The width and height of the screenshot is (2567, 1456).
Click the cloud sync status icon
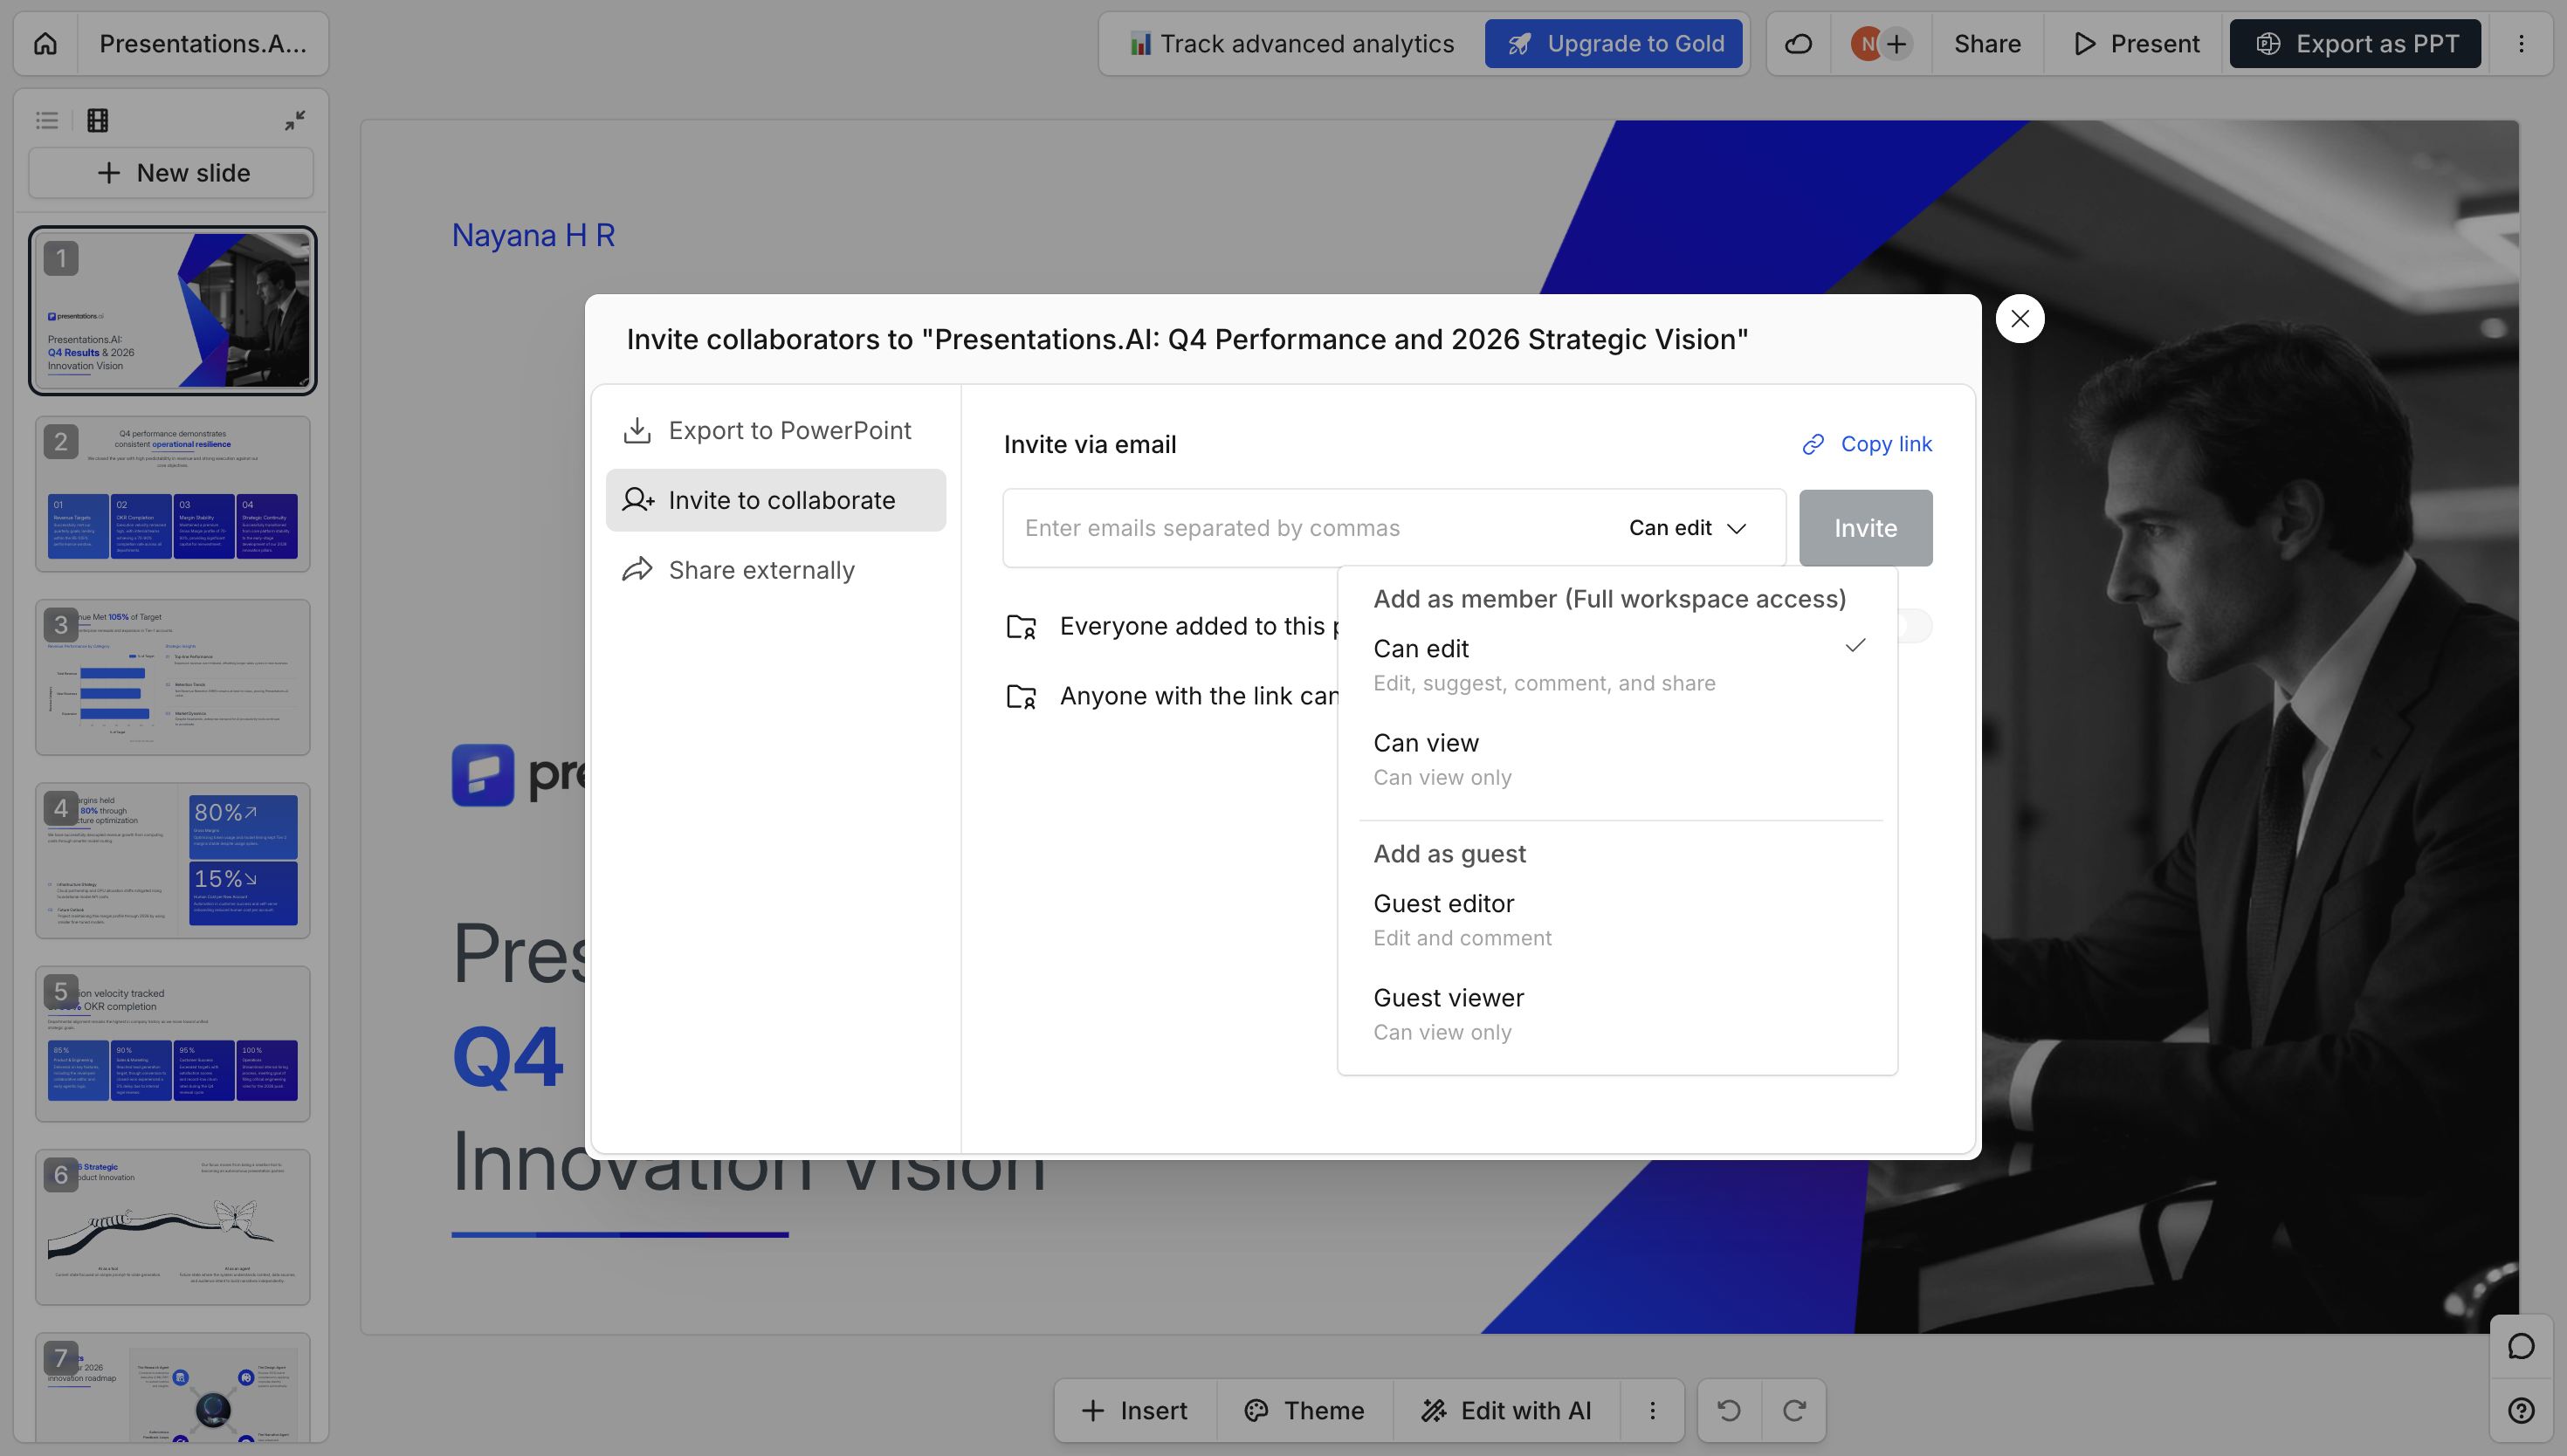1798,44
